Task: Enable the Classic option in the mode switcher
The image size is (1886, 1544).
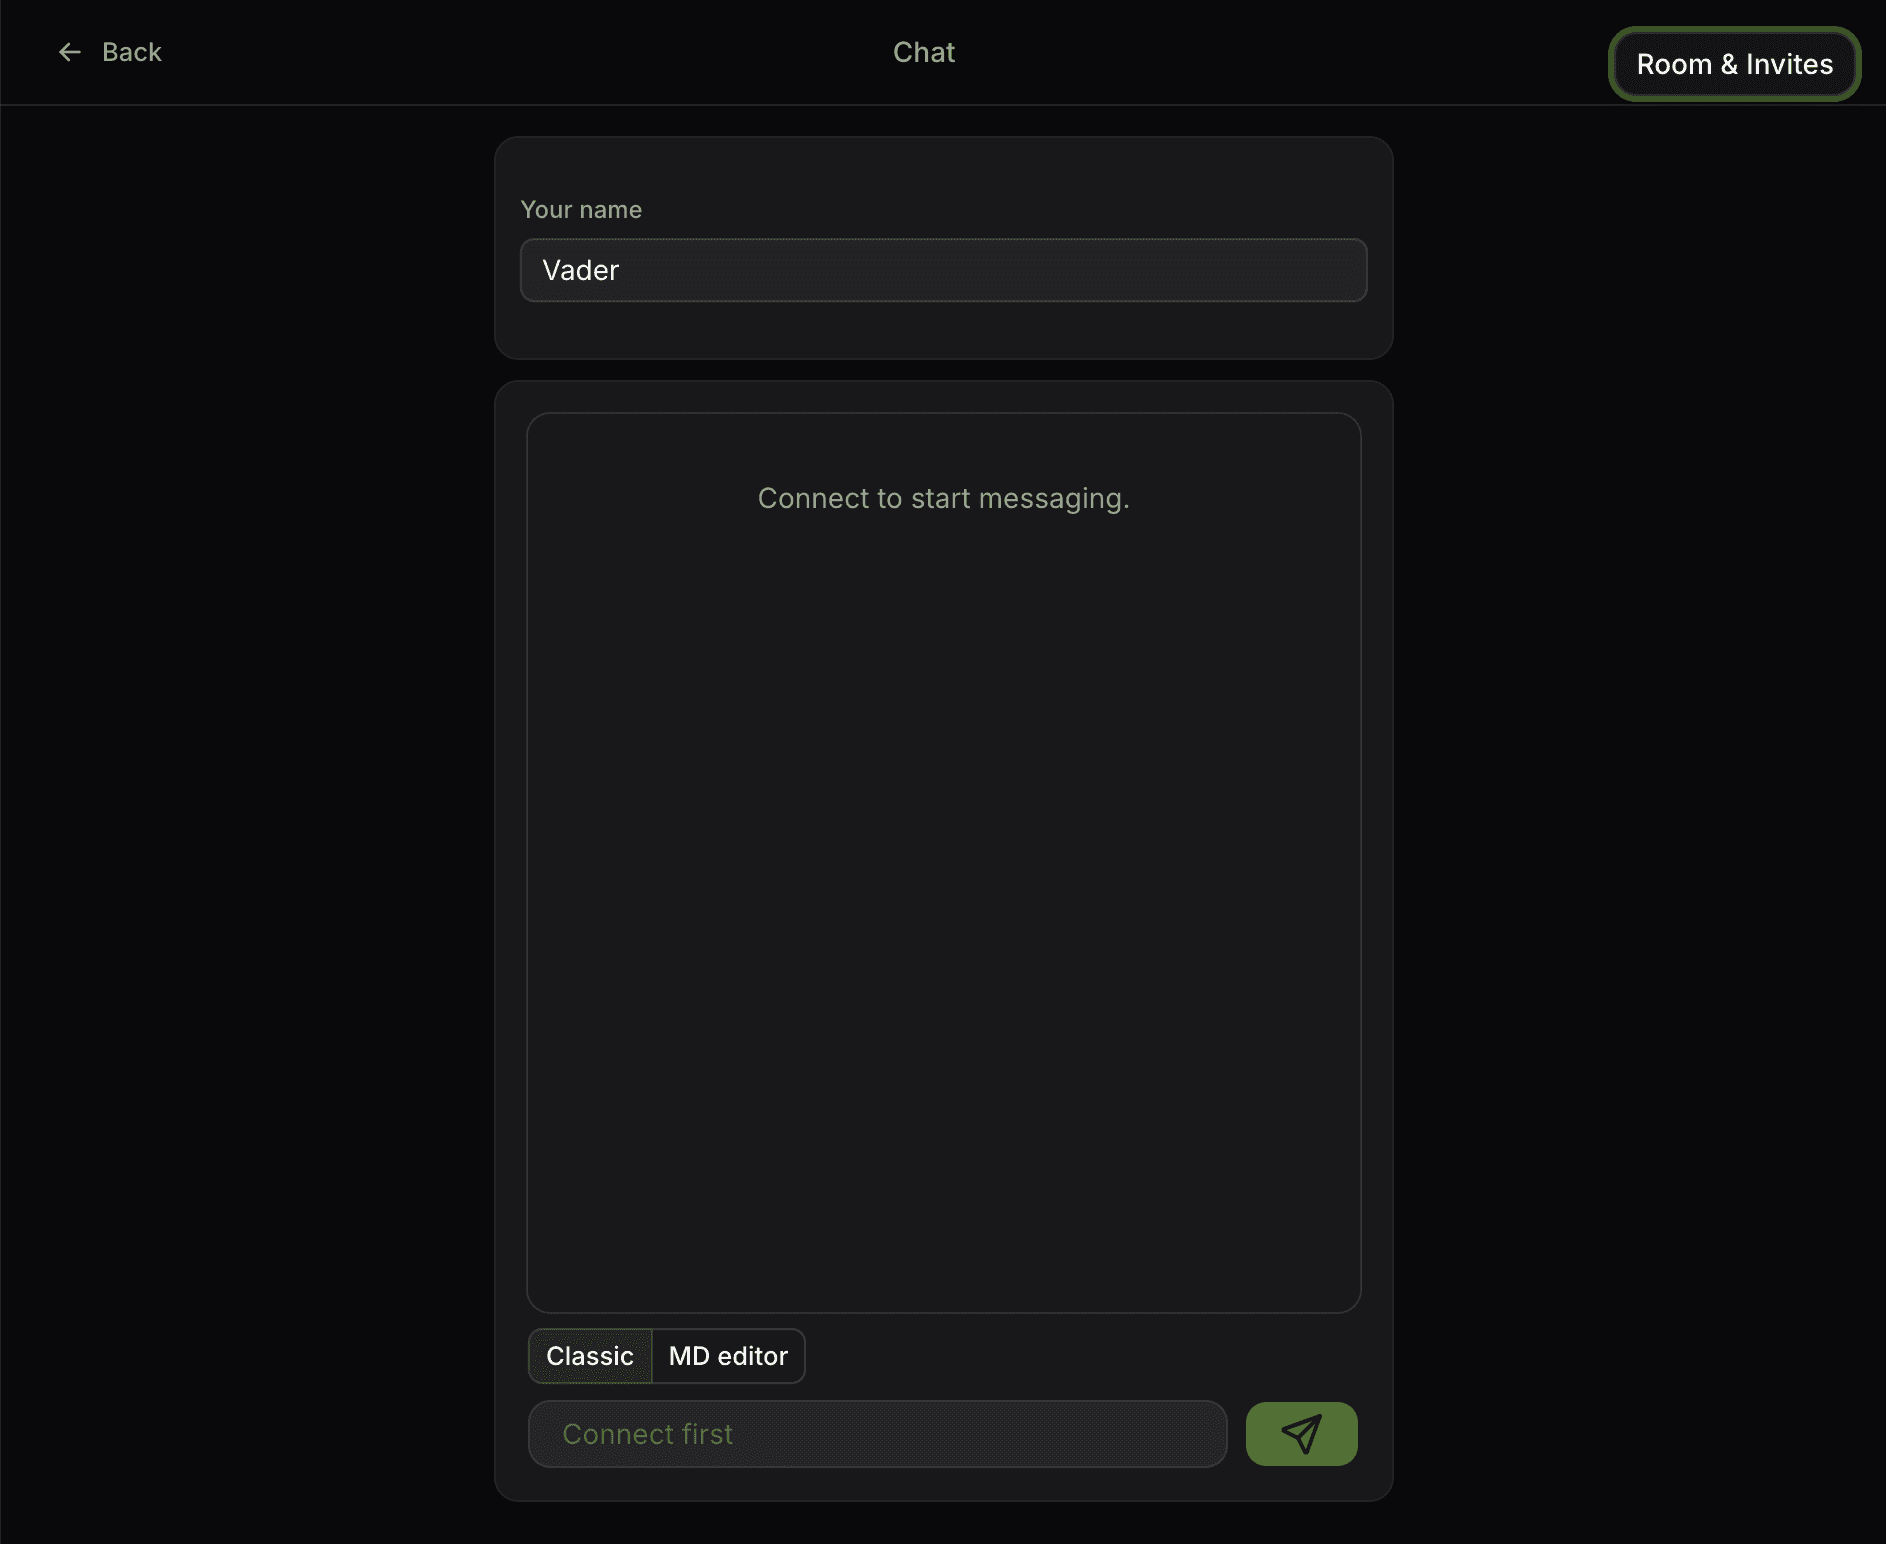Action: point(589,1356)
